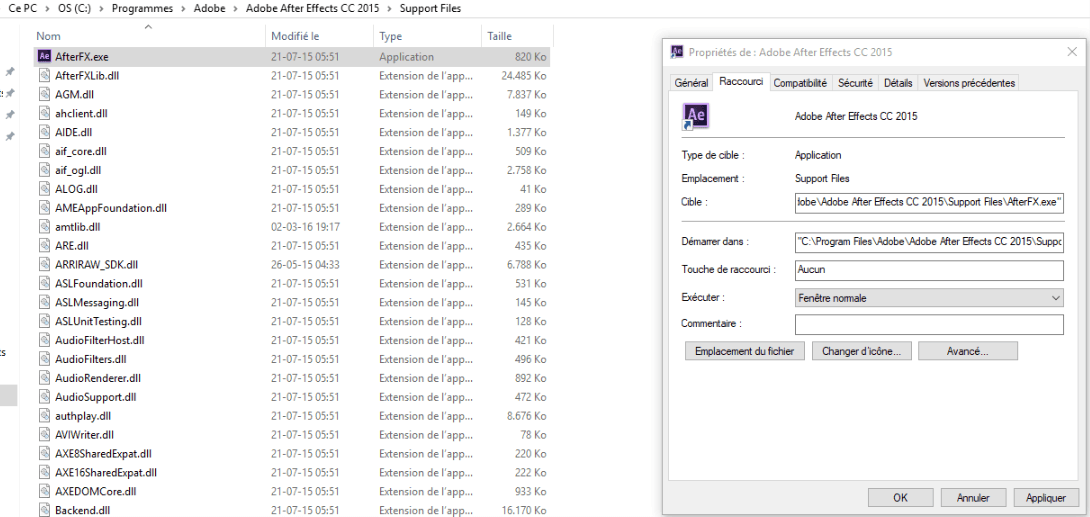This screenshot has width=1090, height=517.
Task: Click the aif_core.dll file icon
Action: click(44, 151)
